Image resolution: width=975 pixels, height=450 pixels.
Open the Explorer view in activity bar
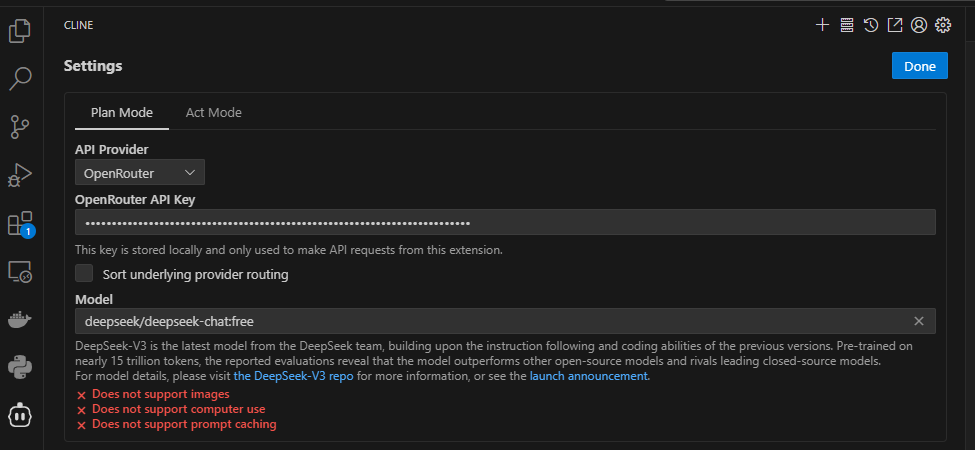click(x=20, y=30)
